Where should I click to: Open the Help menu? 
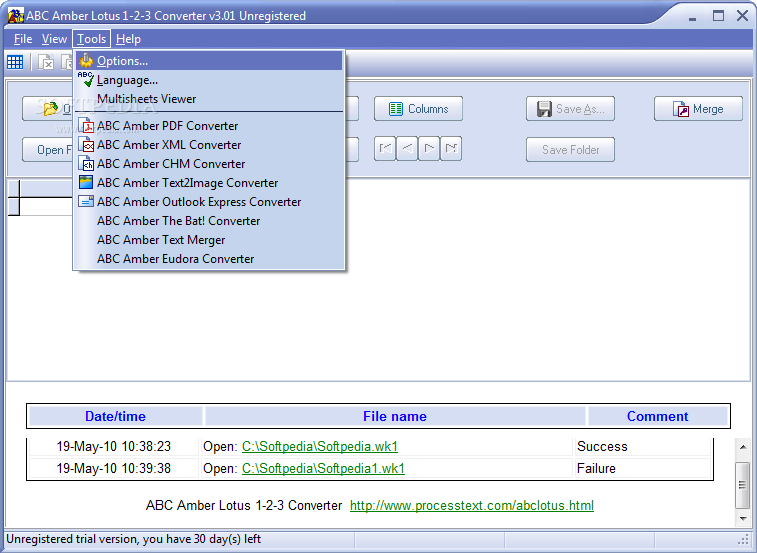(128, 39)
